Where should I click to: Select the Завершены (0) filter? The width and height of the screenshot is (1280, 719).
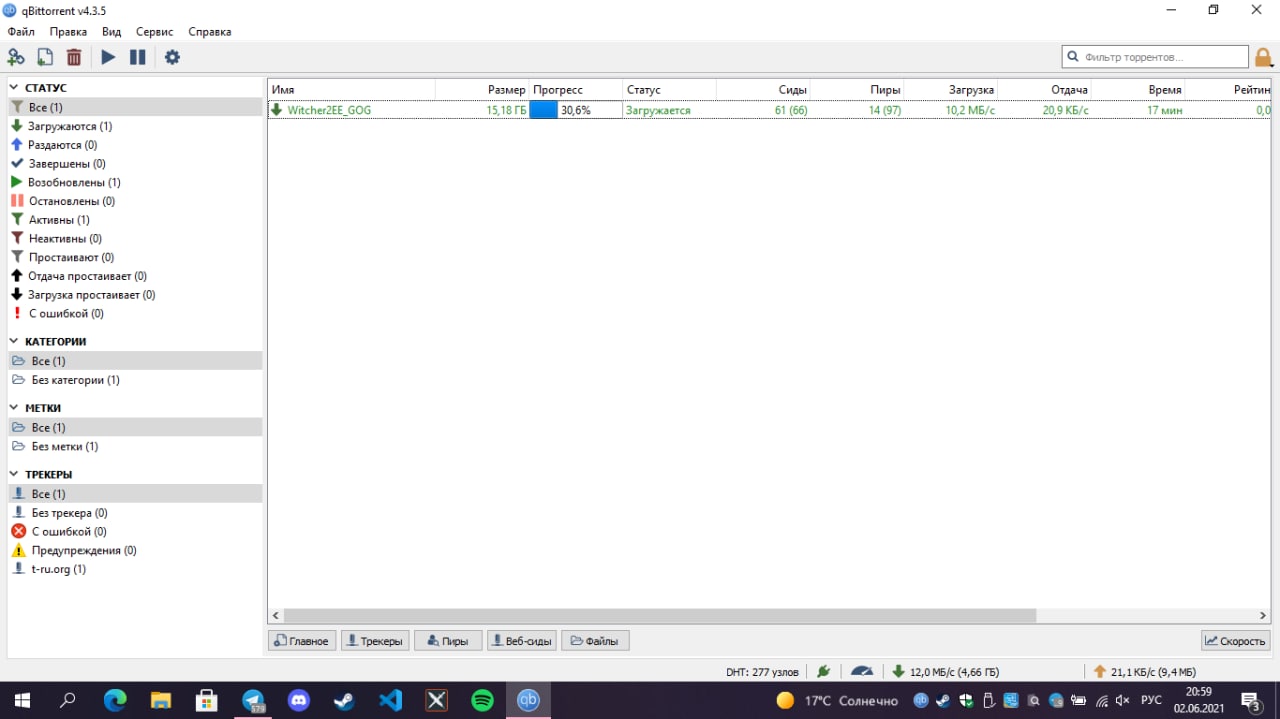(135, 164)
